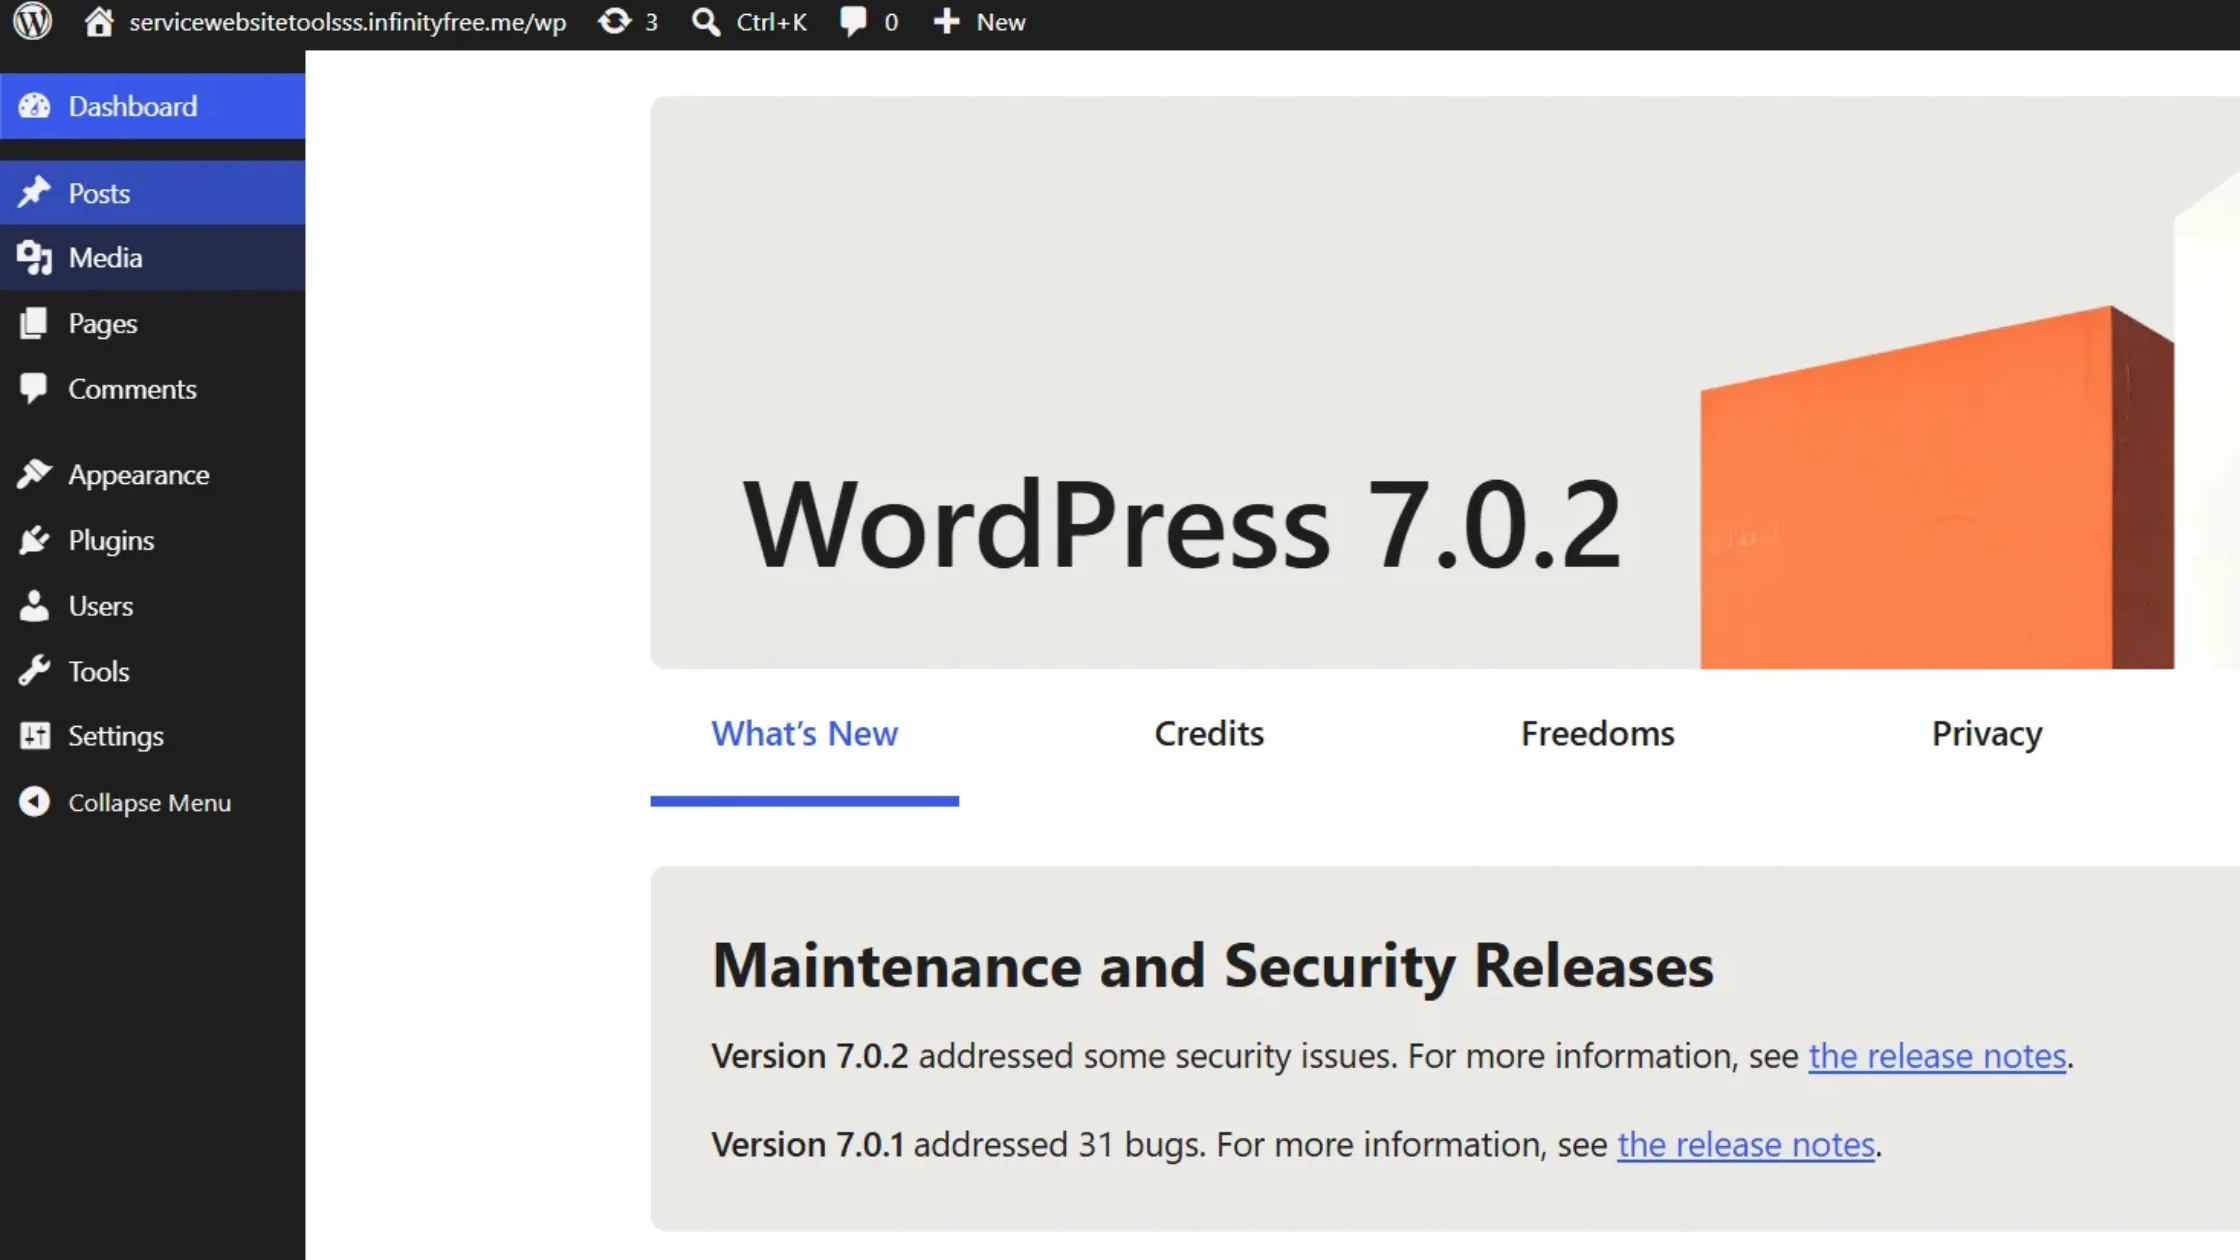This screenshot has width=2240, height=1260.
Task: Collapse the admin sidebar menu
Action: pos(152,802)
